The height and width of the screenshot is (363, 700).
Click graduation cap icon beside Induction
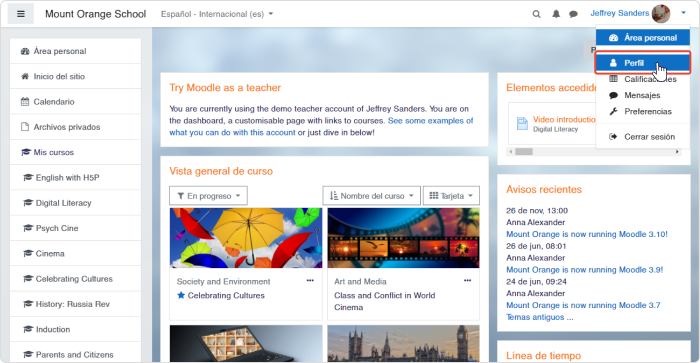point(28,329)
